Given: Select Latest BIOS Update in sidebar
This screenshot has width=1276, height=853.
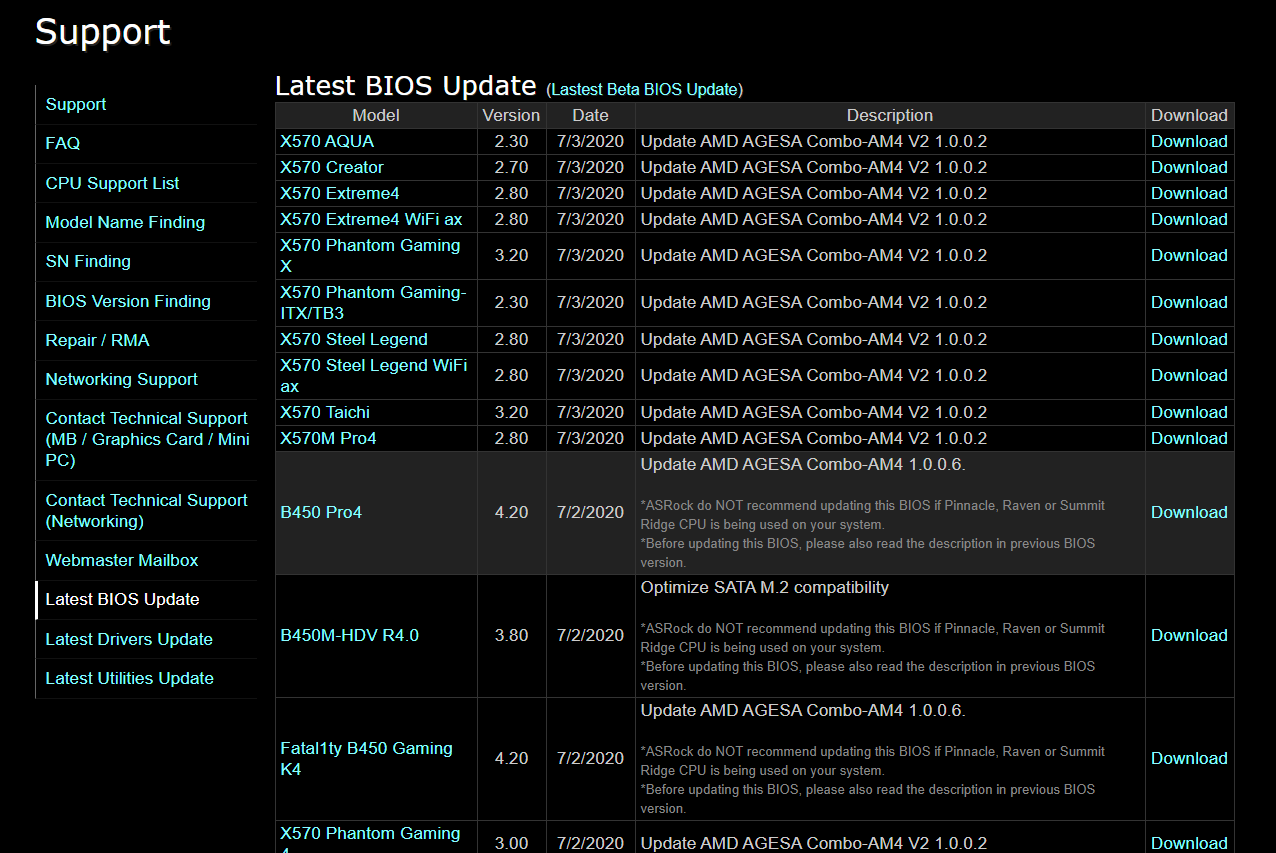Looking at the screenshot, I should click(x=123, y=599).
